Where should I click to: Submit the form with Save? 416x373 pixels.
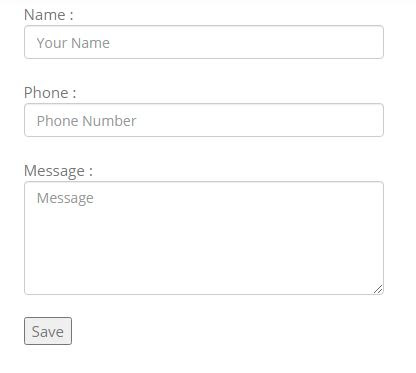(48, 331)
